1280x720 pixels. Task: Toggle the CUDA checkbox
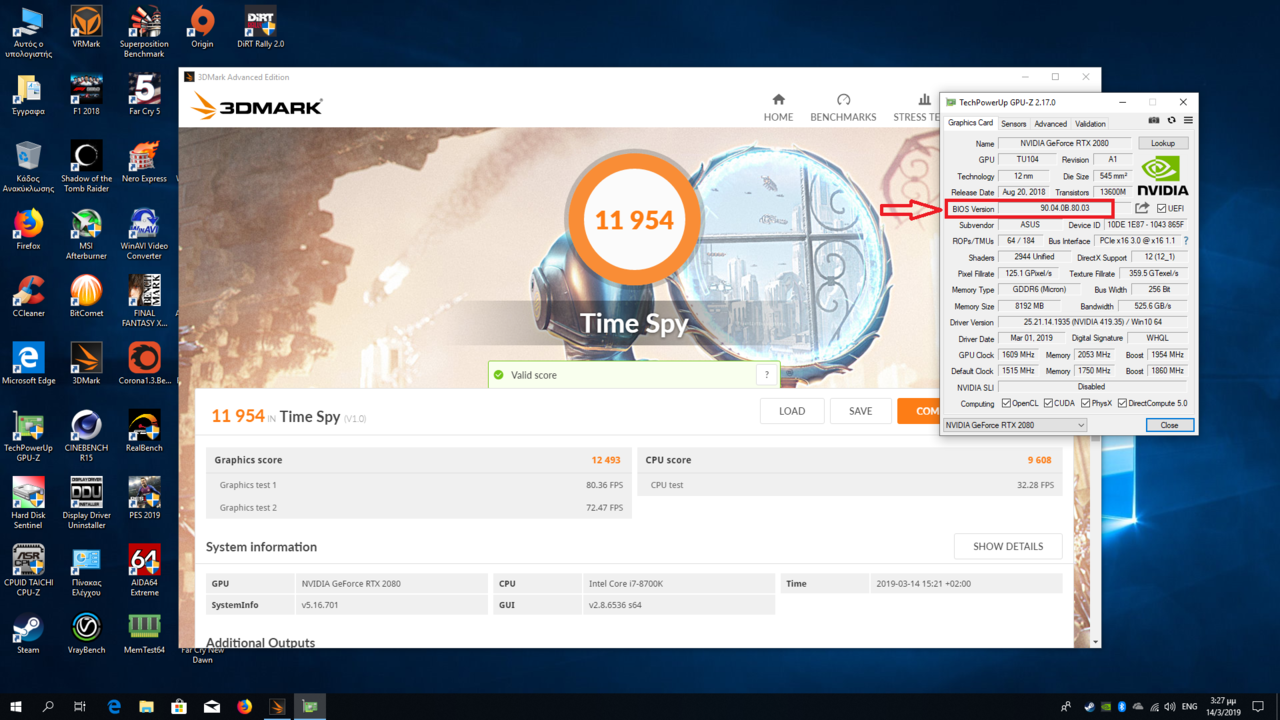(1048, 403)
